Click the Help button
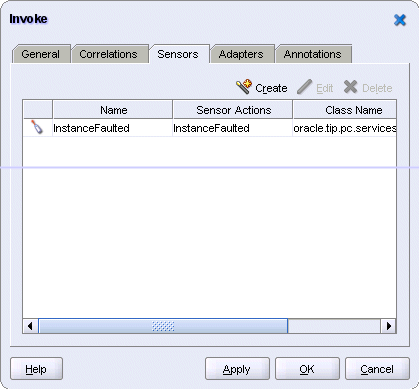The width and height of the screenshot is (419, 389). tap(36, 369)
